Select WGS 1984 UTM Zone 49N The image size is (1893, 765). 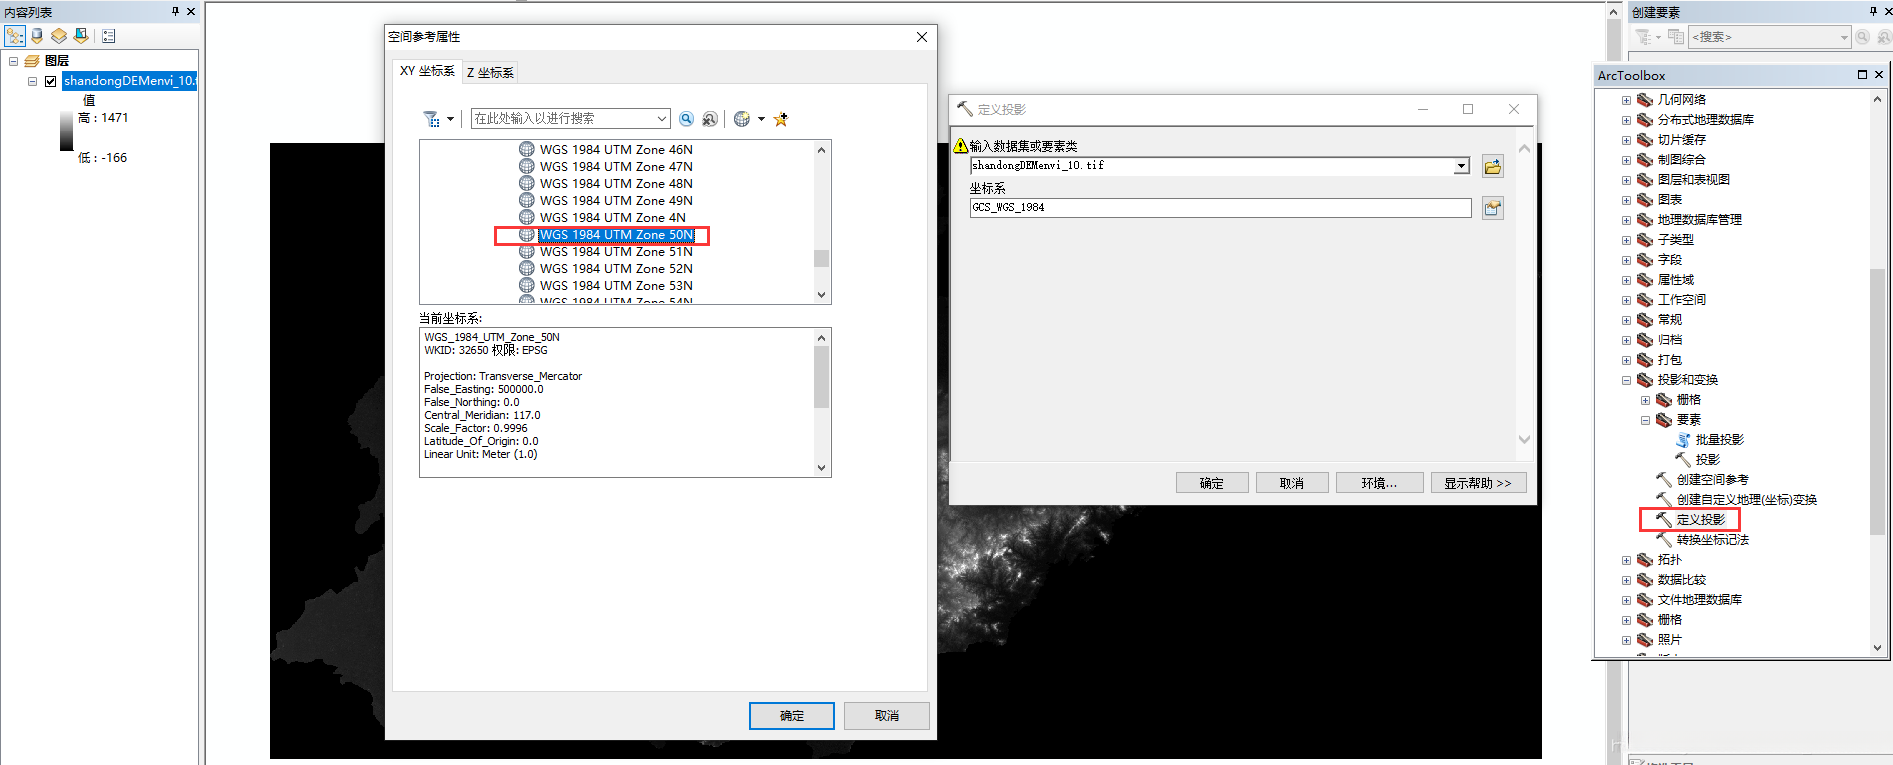click(x=616, y=200)
